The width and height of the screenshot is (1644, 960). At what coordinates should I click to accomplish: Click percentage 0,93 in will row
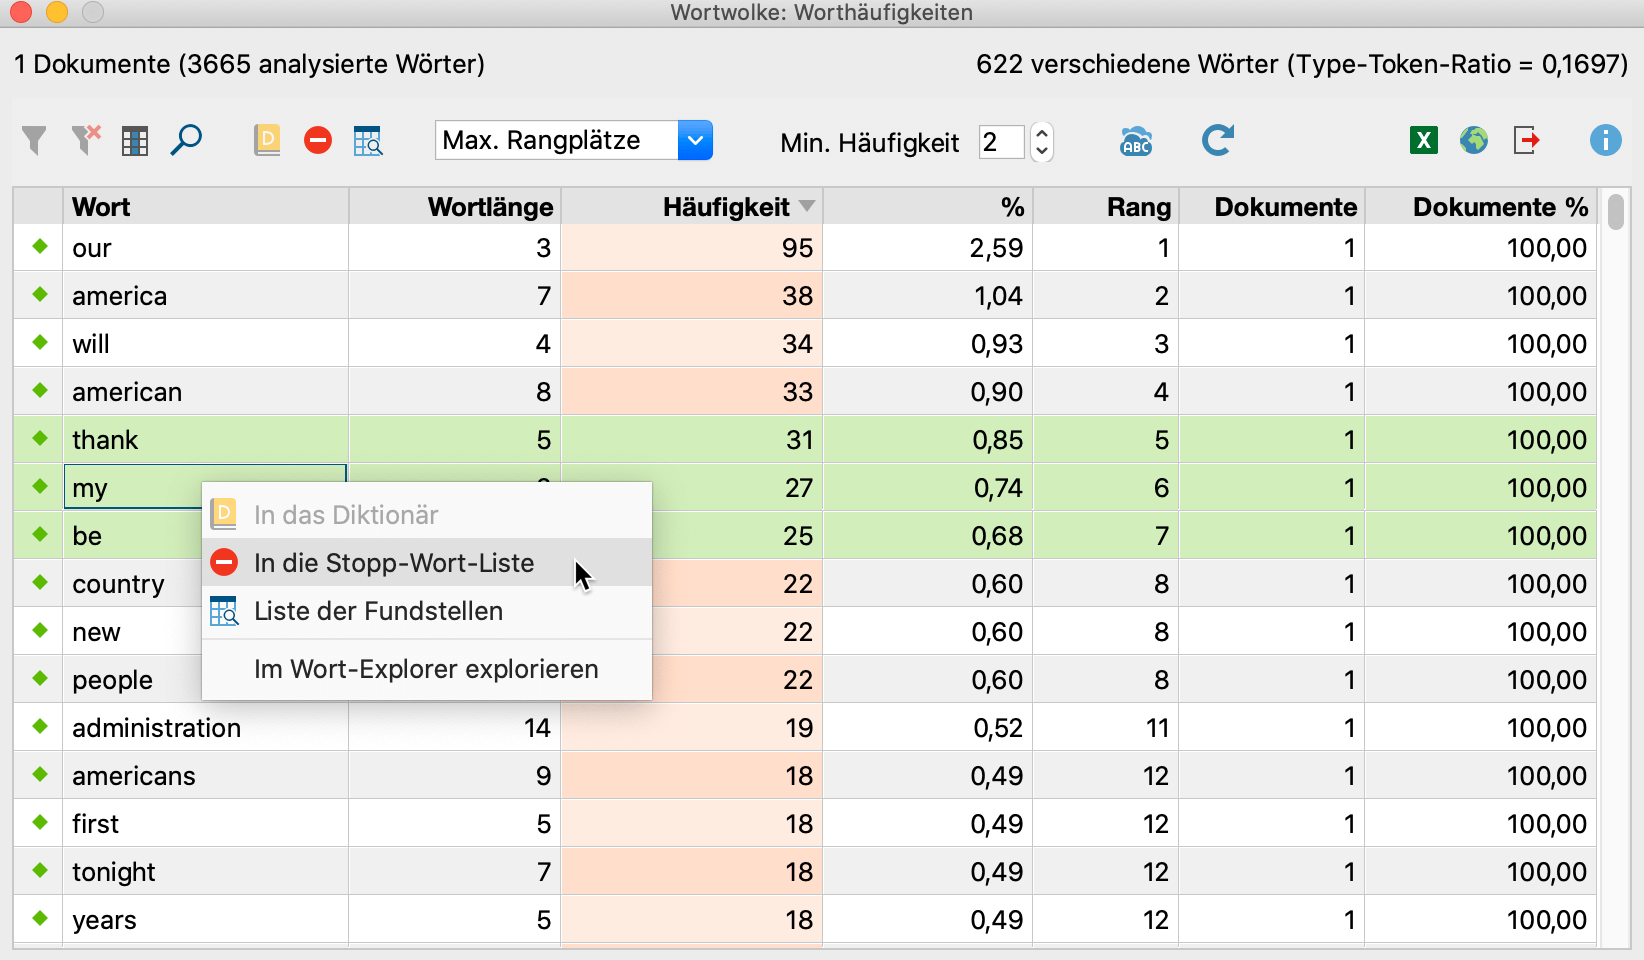pos(928,344)
